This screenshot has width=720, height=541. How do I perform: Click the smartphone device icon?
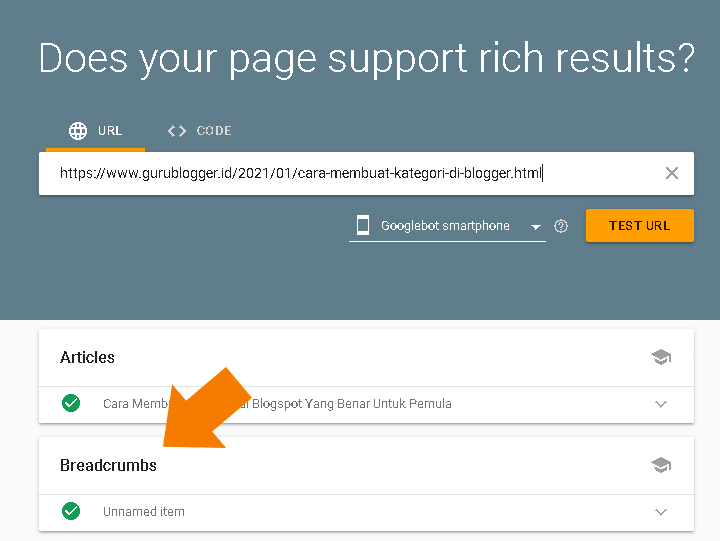(363, 226)
